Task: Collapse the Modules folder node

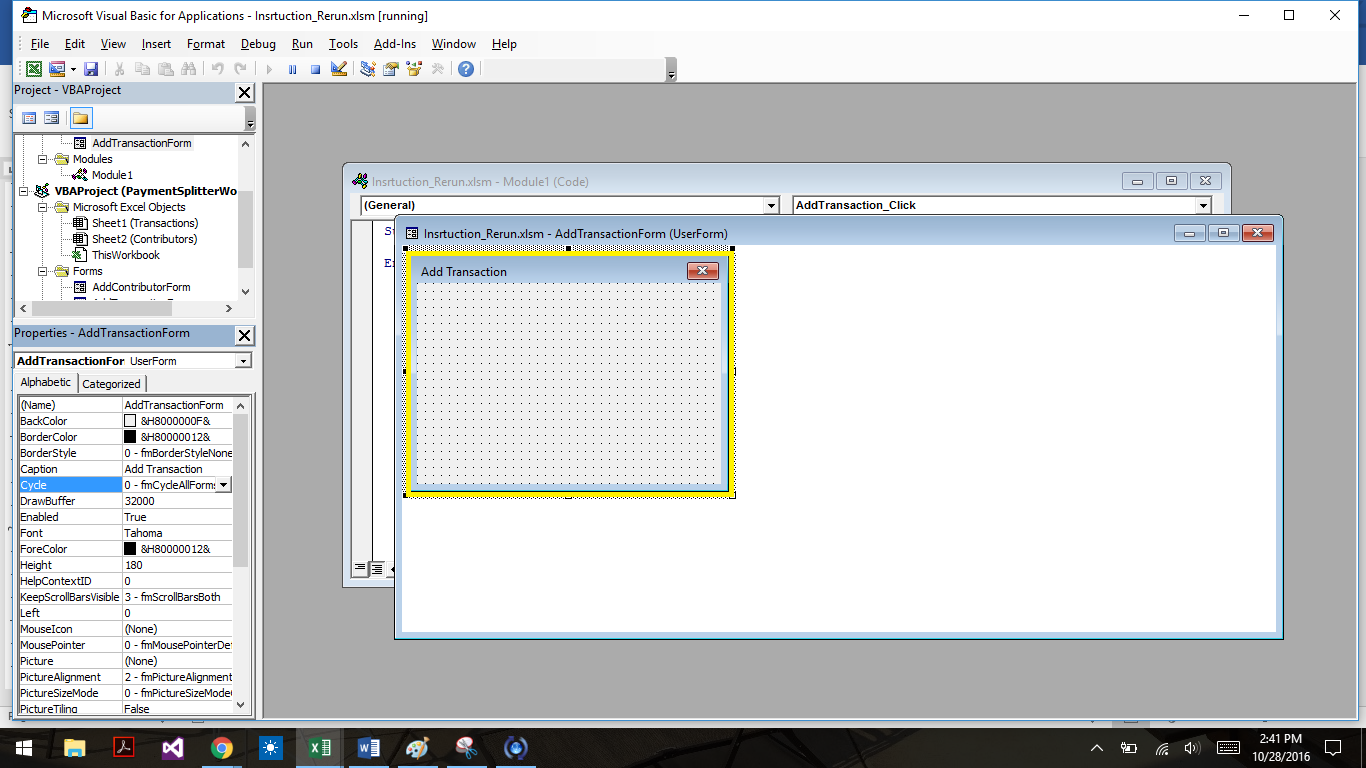Action: pyautogui.click(x=43, y=159)
